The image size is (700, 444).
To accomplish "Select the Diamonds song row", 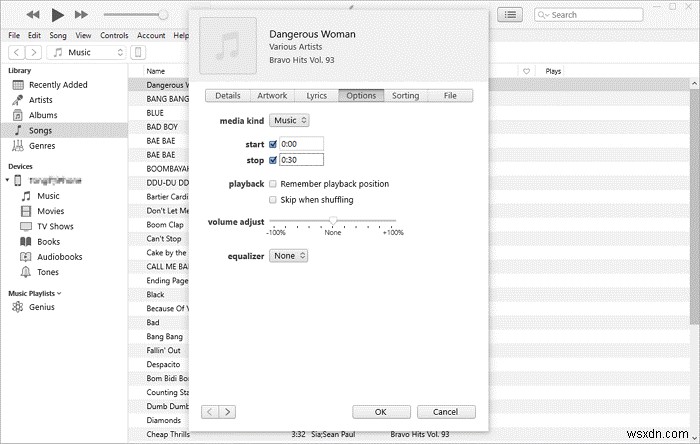I will [x=164, y=420].
